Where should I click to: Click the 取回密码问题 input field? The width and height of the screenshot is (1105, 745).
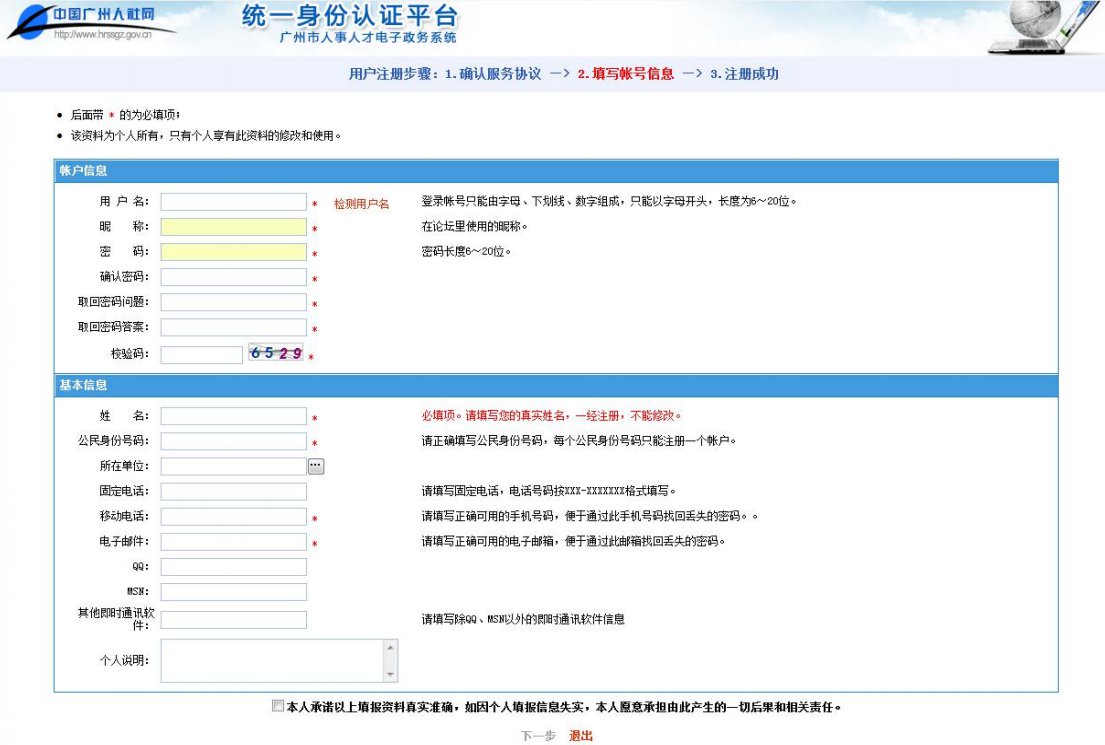click(x=233, y=302)
